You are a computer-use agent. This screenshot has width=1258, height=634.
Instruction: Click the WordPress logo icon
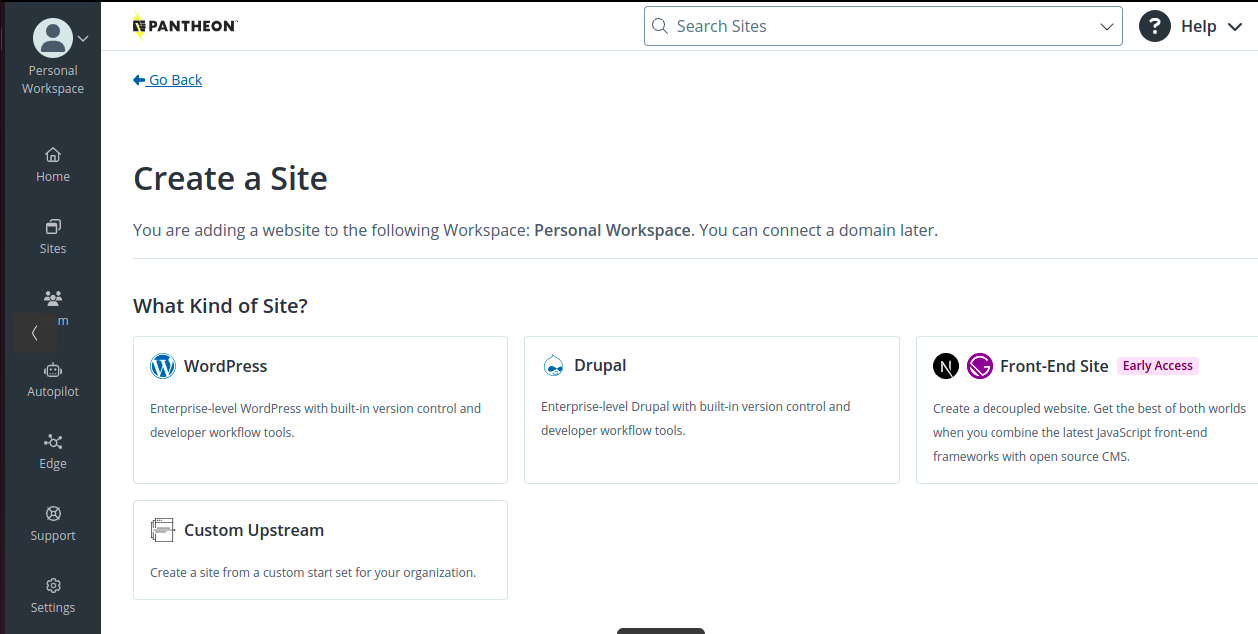click(x=163, y=366)
